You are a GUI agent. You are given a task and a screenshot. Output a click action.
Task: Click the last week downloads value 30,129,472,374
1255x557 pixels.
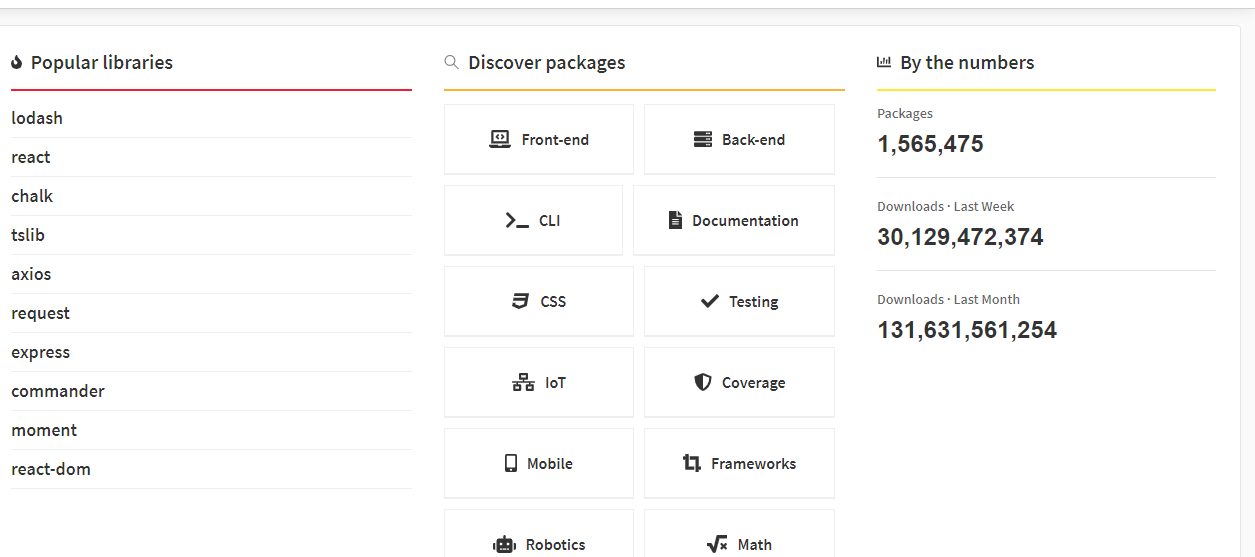pos(961,237)
